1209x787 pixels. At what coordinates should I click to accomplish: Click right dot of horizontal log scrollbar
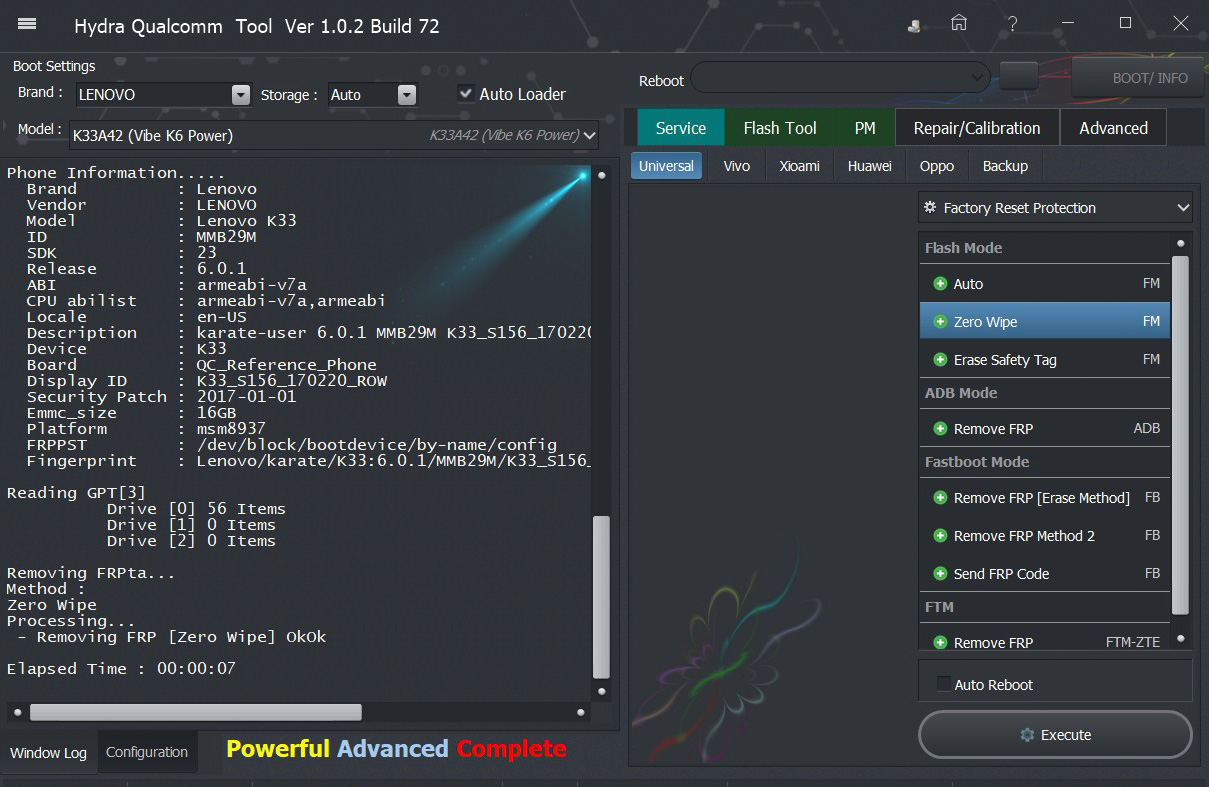581,713
